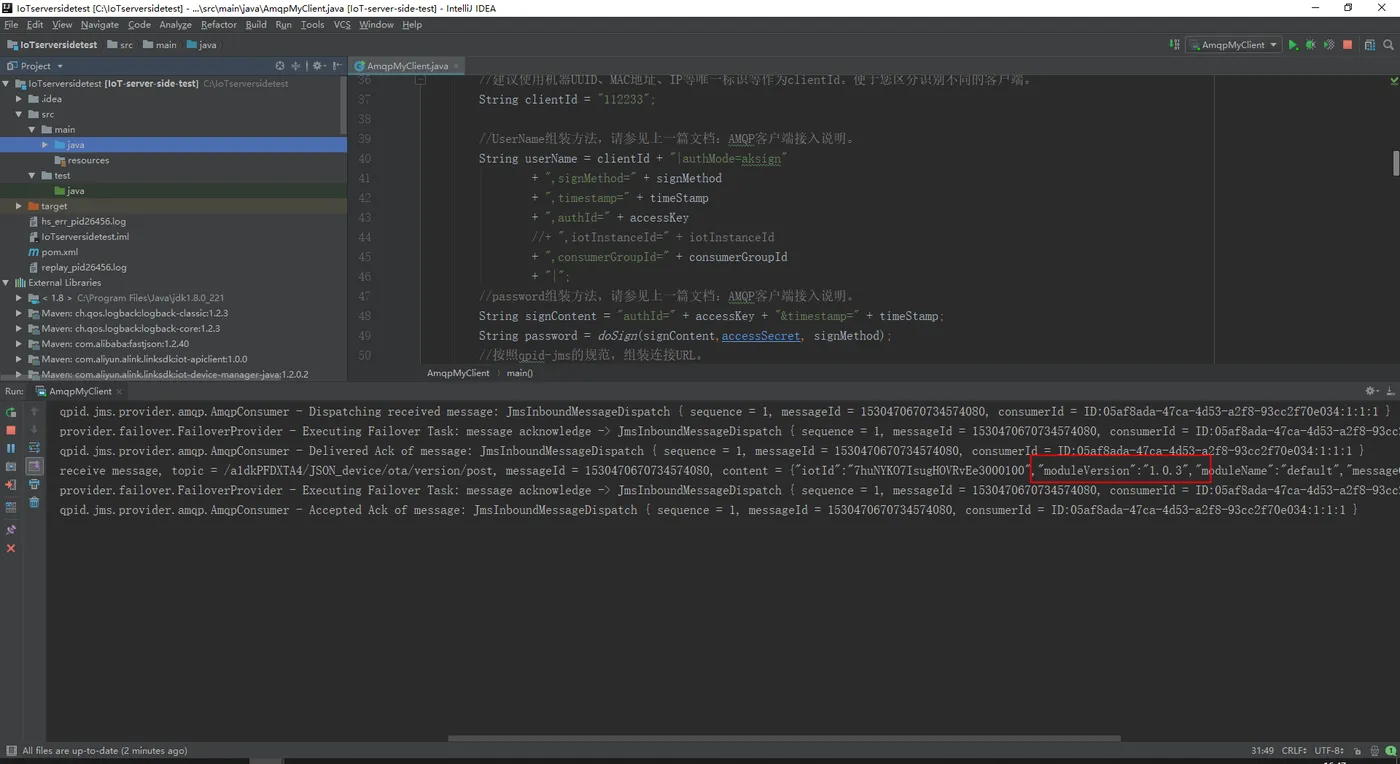Click src in navigation bar
The width and height of the screenshot is (1400, 764).
coord(120,45)
